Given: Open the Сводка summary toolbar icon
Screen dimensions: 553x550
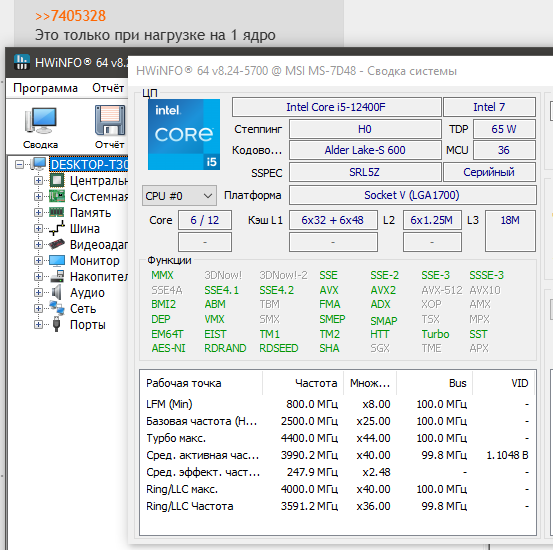Looking at the screenshot, I should [x=40, y=127].
